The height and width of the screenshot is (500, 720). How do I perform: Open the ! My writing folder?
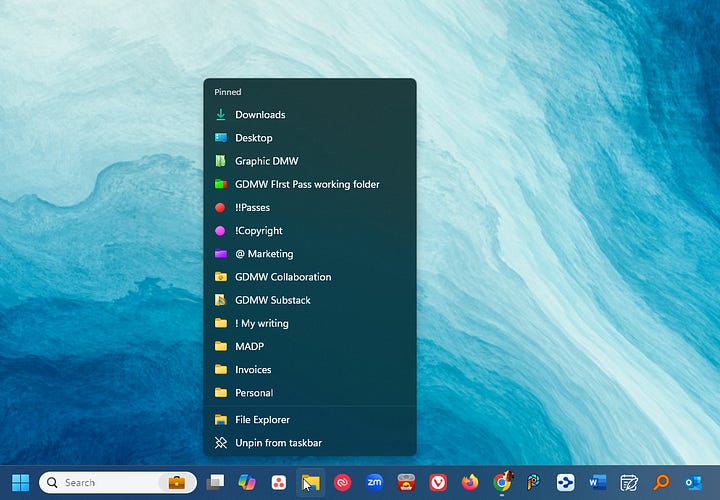click(x=310, y=323)
